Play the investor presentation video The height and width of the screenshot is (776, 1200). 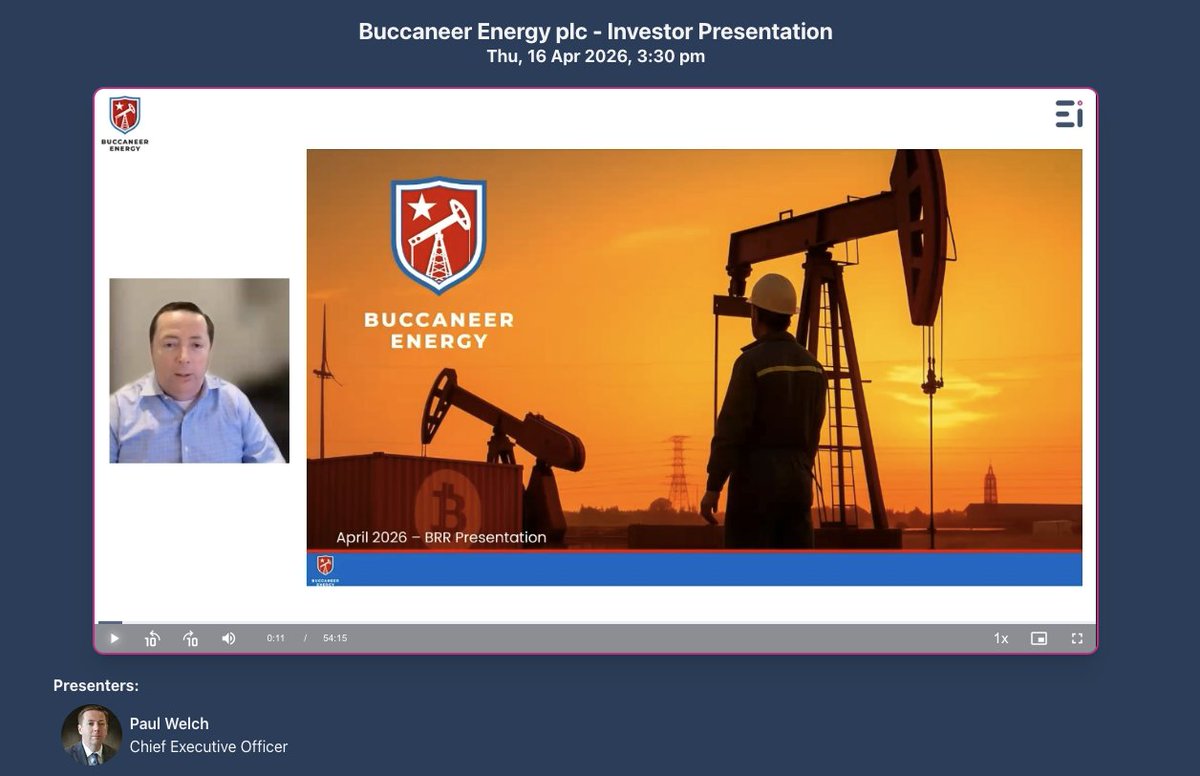tap(114, 638)
